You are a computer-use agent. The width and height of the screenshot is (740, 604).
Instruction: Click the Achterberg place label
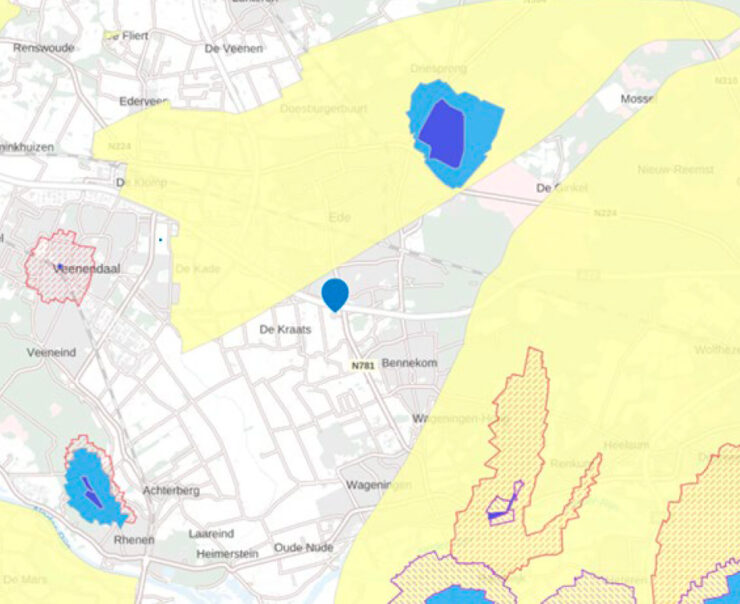[171, 491]
